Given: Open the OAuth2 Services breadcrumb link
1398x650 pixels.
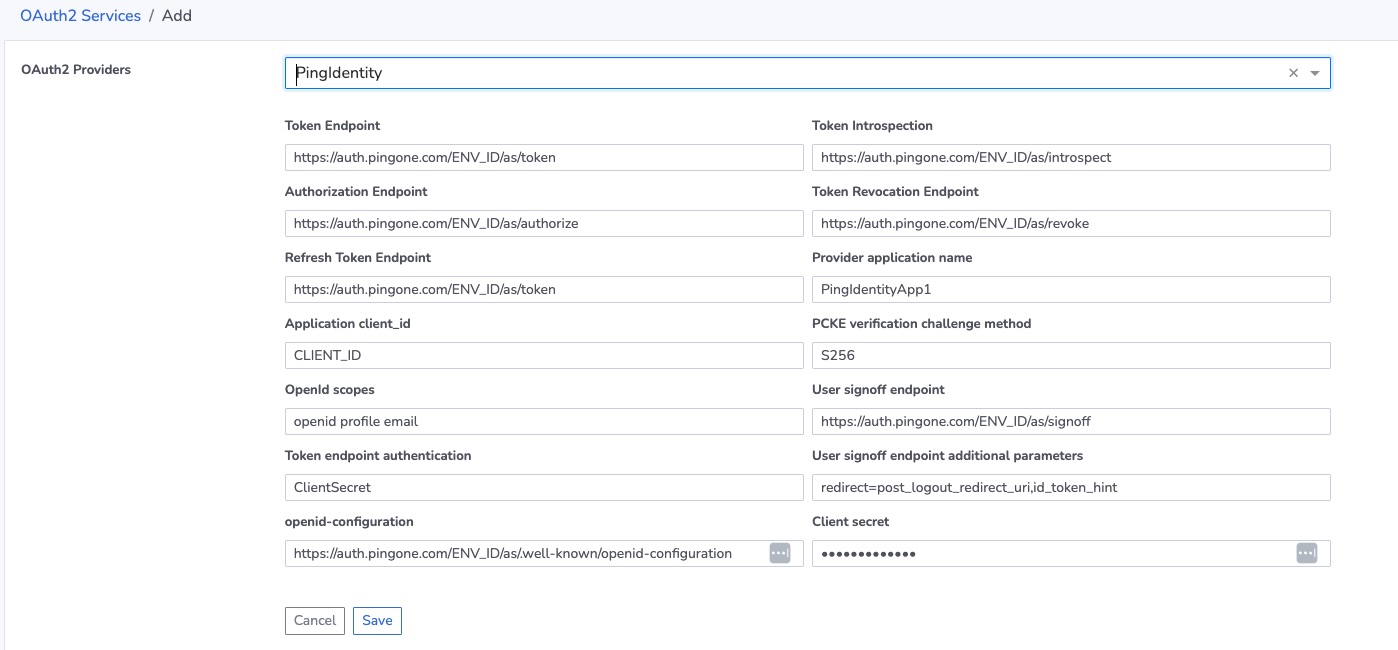Looking at the screenshot, I should tap(79, 16).
